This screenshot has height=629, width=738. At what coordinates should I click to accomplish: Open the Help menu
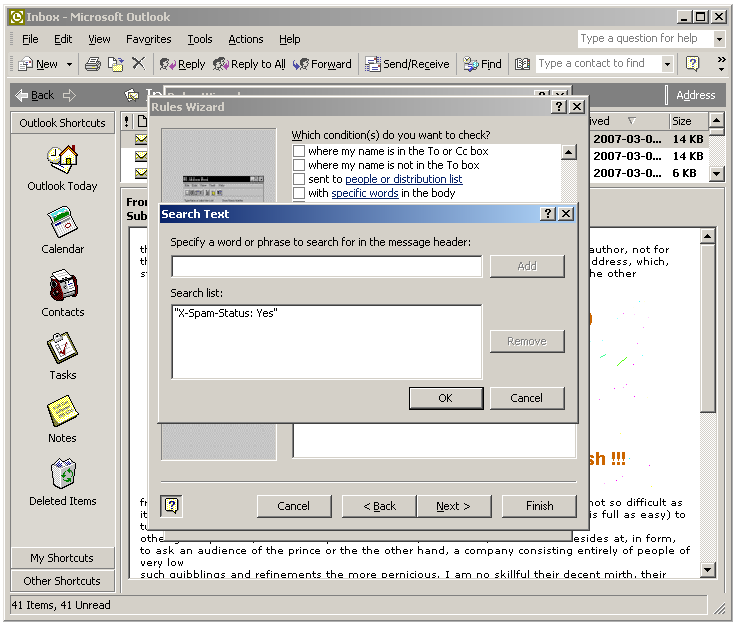click(x=289, y=40)
